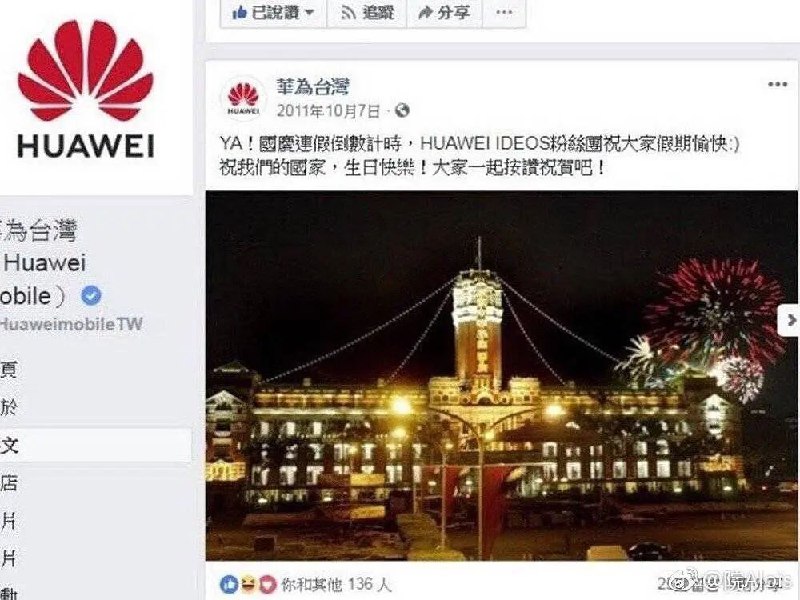Open the Presidential Office fireworks photo

click(502, 376)
